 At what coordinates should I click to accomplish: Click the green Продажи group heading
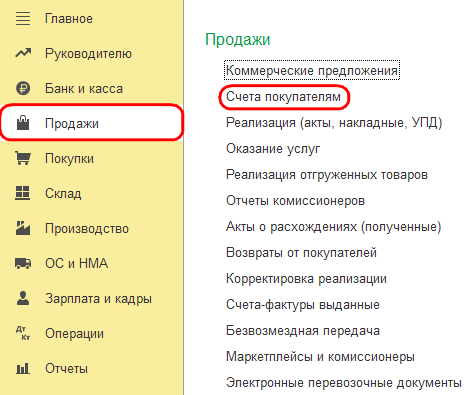[237, 40]
